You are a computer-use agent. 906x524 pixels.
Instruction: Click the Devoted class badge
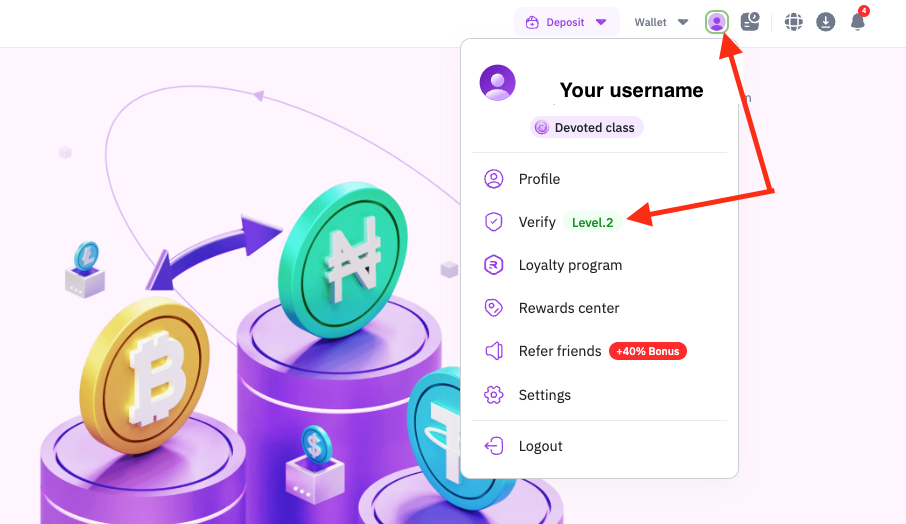(x=586, y=128)
